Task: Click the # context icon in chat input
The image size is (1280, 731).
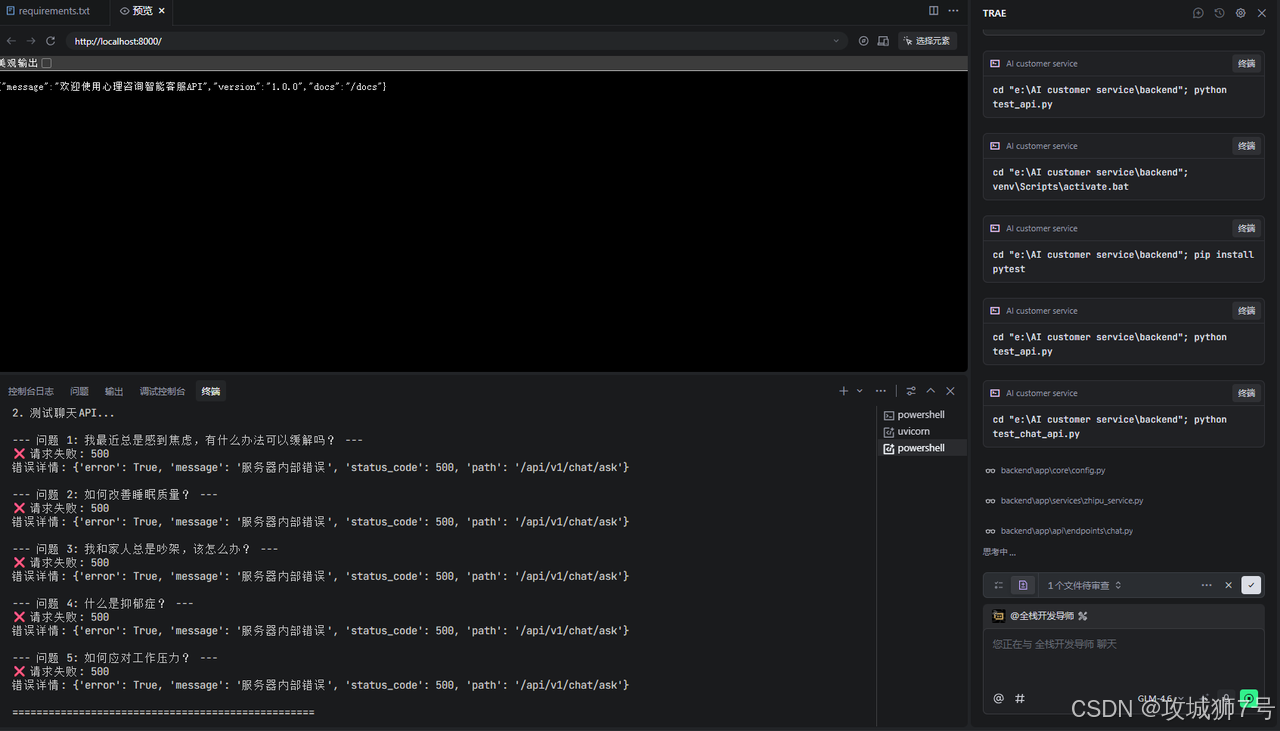Action: (x=1020, y=698)
